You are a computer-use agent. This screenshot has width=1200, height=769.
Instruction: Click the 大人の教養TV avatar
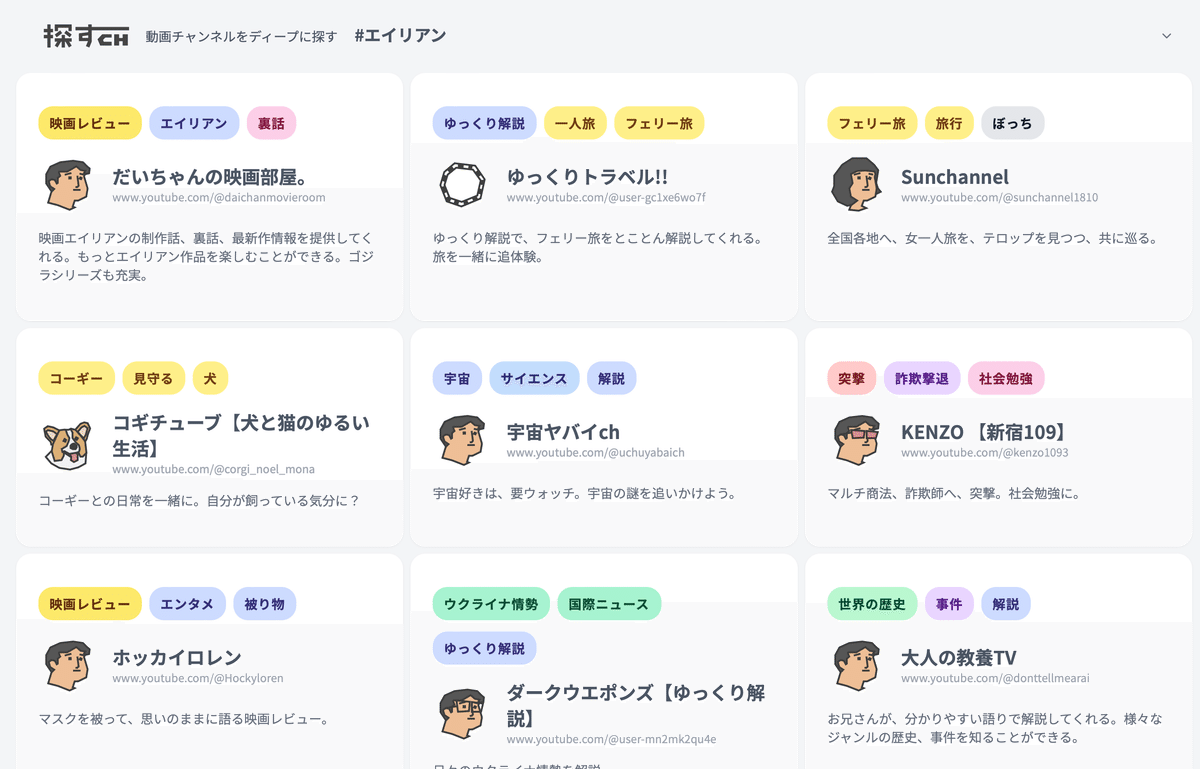856,666
